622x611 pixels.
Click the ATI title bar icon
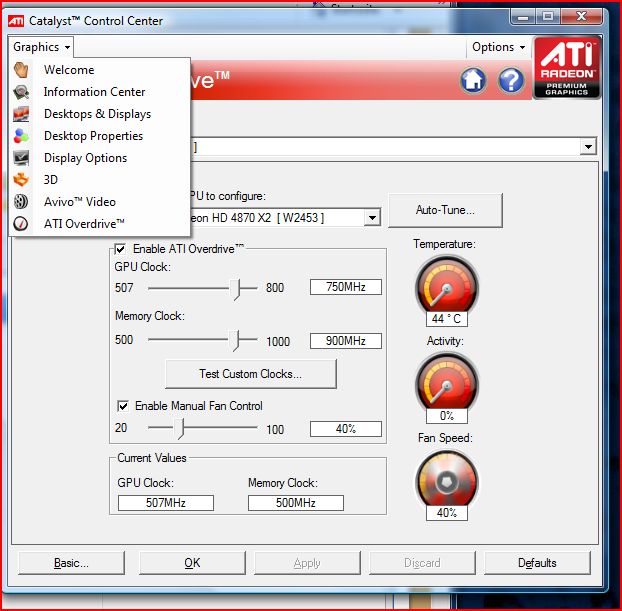[16, 21]
